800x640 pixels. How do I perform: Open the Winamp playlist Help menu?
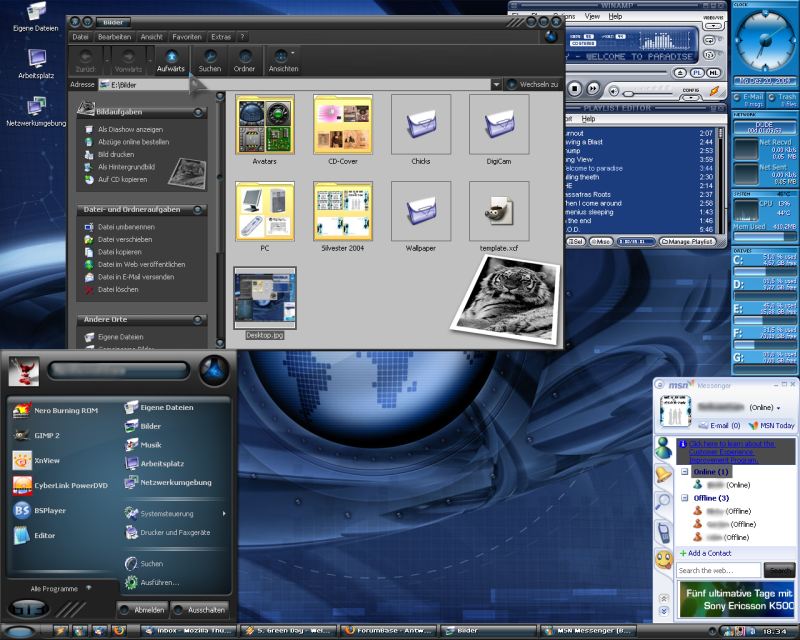[588, 119]
